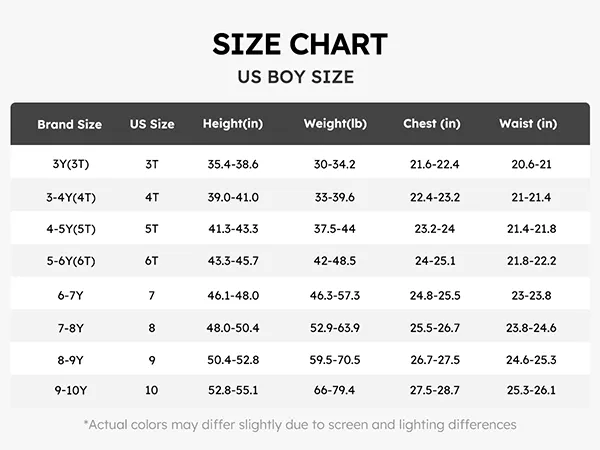
Task: Click the 9-10Y brand size cell
Action: [70, 391]
